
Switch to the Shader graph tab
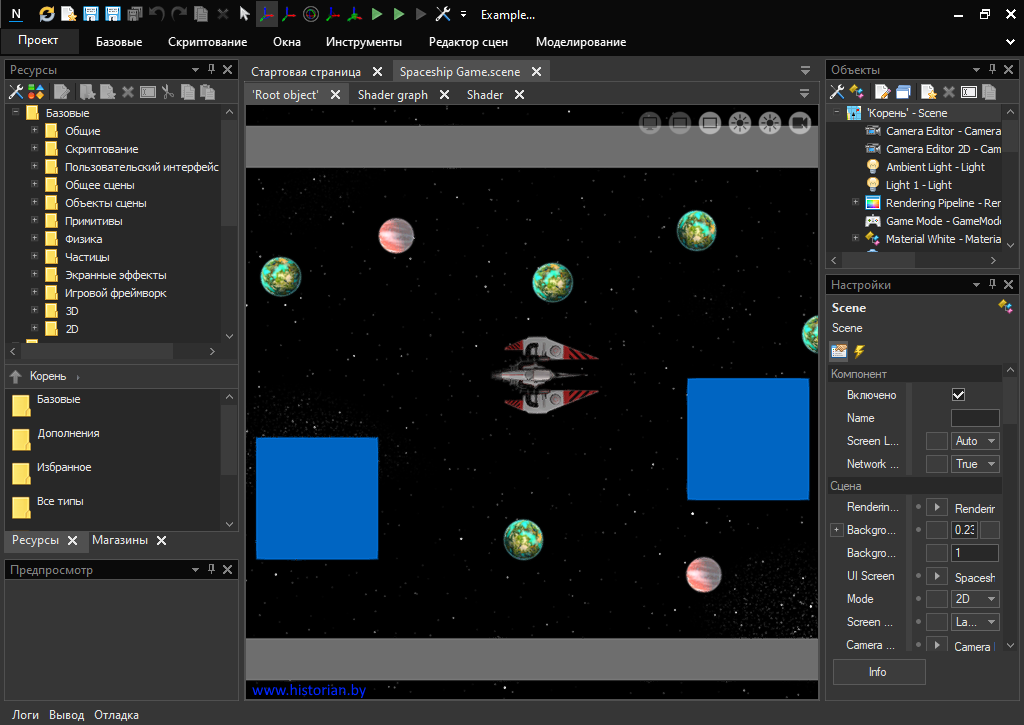(392, 95)
